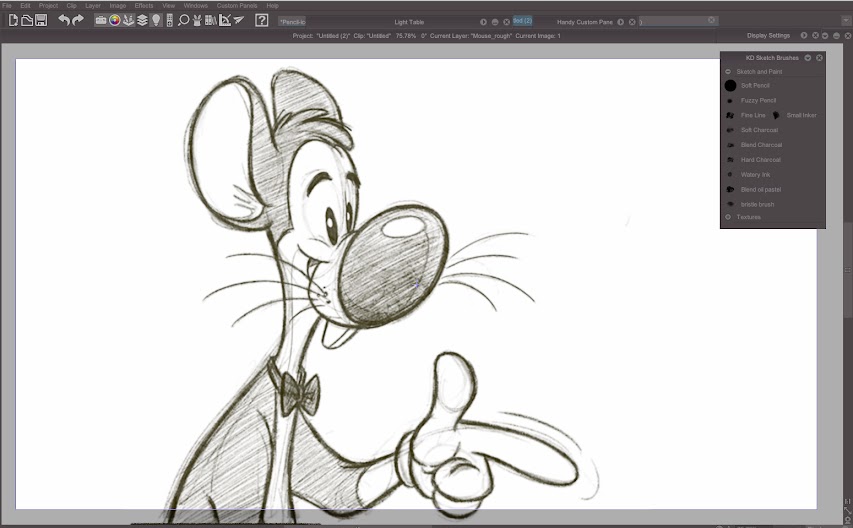Image resolution: width=853 pixels, height=528 pixels.
Task: Open the KD Sketch Brushes panel dropdown
Action: click(808, 58)
